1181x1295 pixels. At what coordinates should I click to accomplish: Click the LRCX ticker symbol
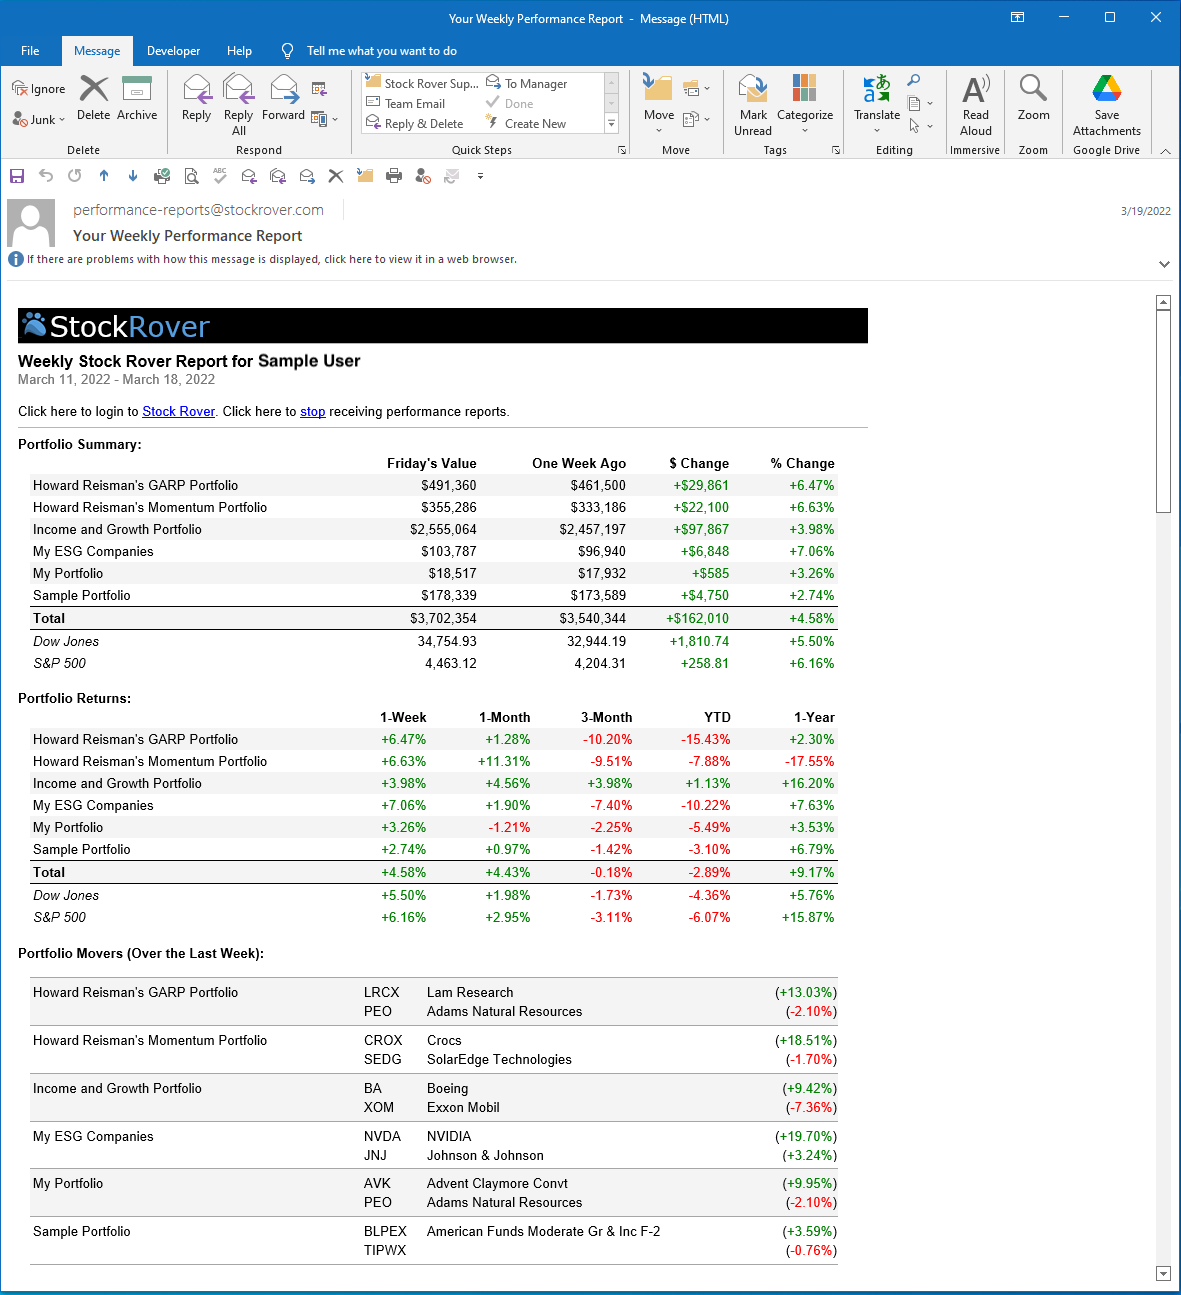(382, 992)
